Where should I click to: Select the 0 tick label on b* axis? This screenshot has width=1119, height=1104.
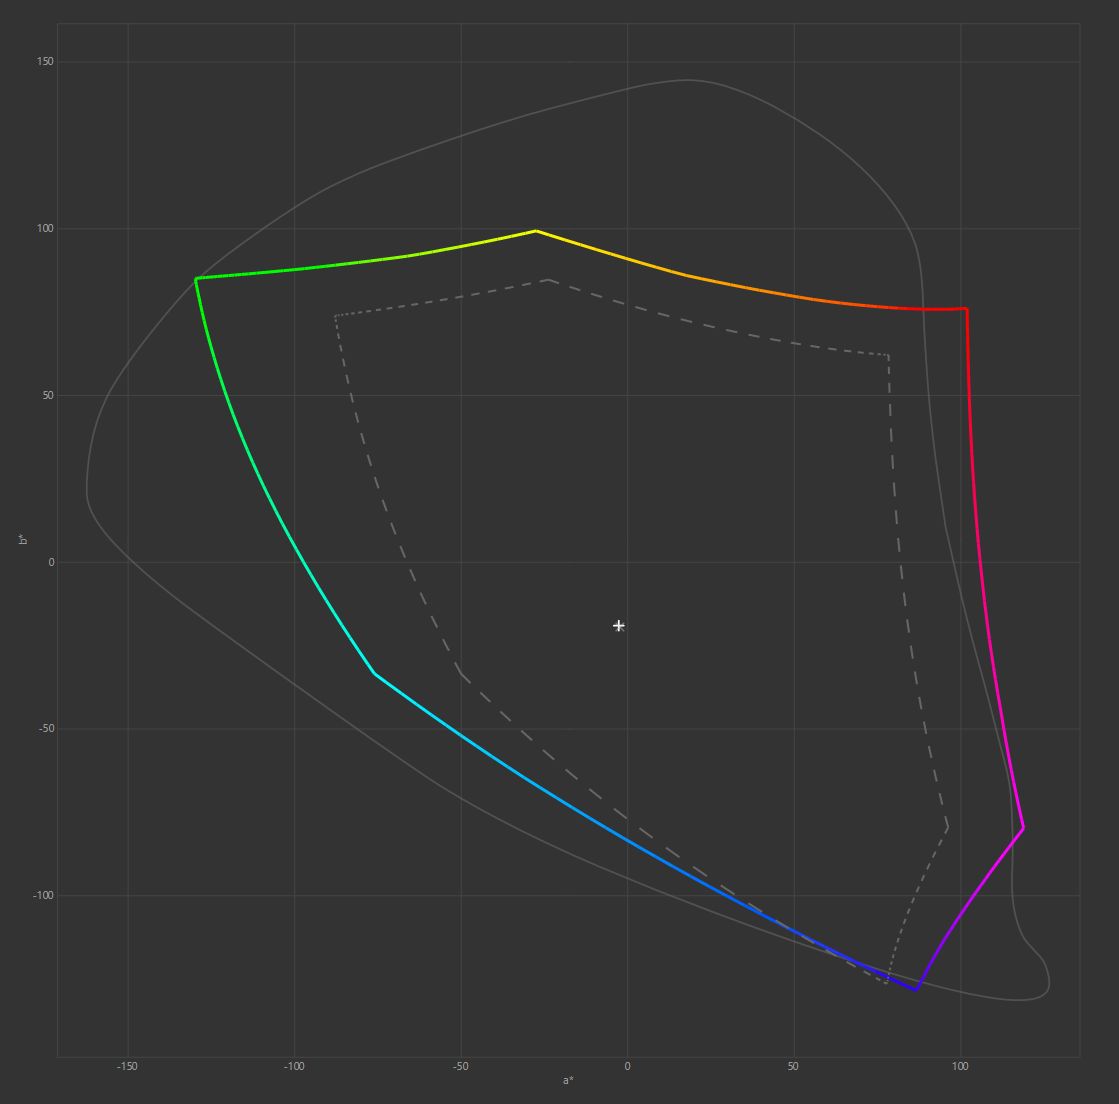click(x=51, y=562)
